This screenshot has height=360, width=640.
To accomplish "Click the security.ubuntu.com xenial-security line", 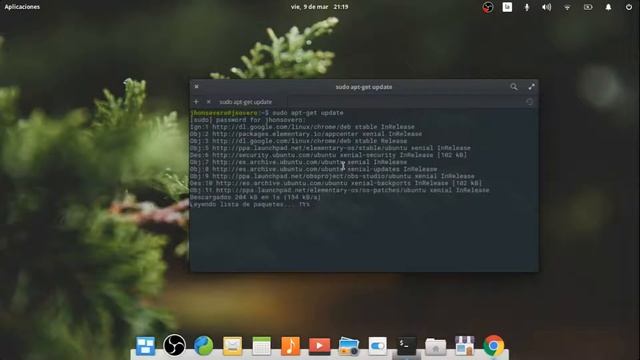I will (328, 155).
